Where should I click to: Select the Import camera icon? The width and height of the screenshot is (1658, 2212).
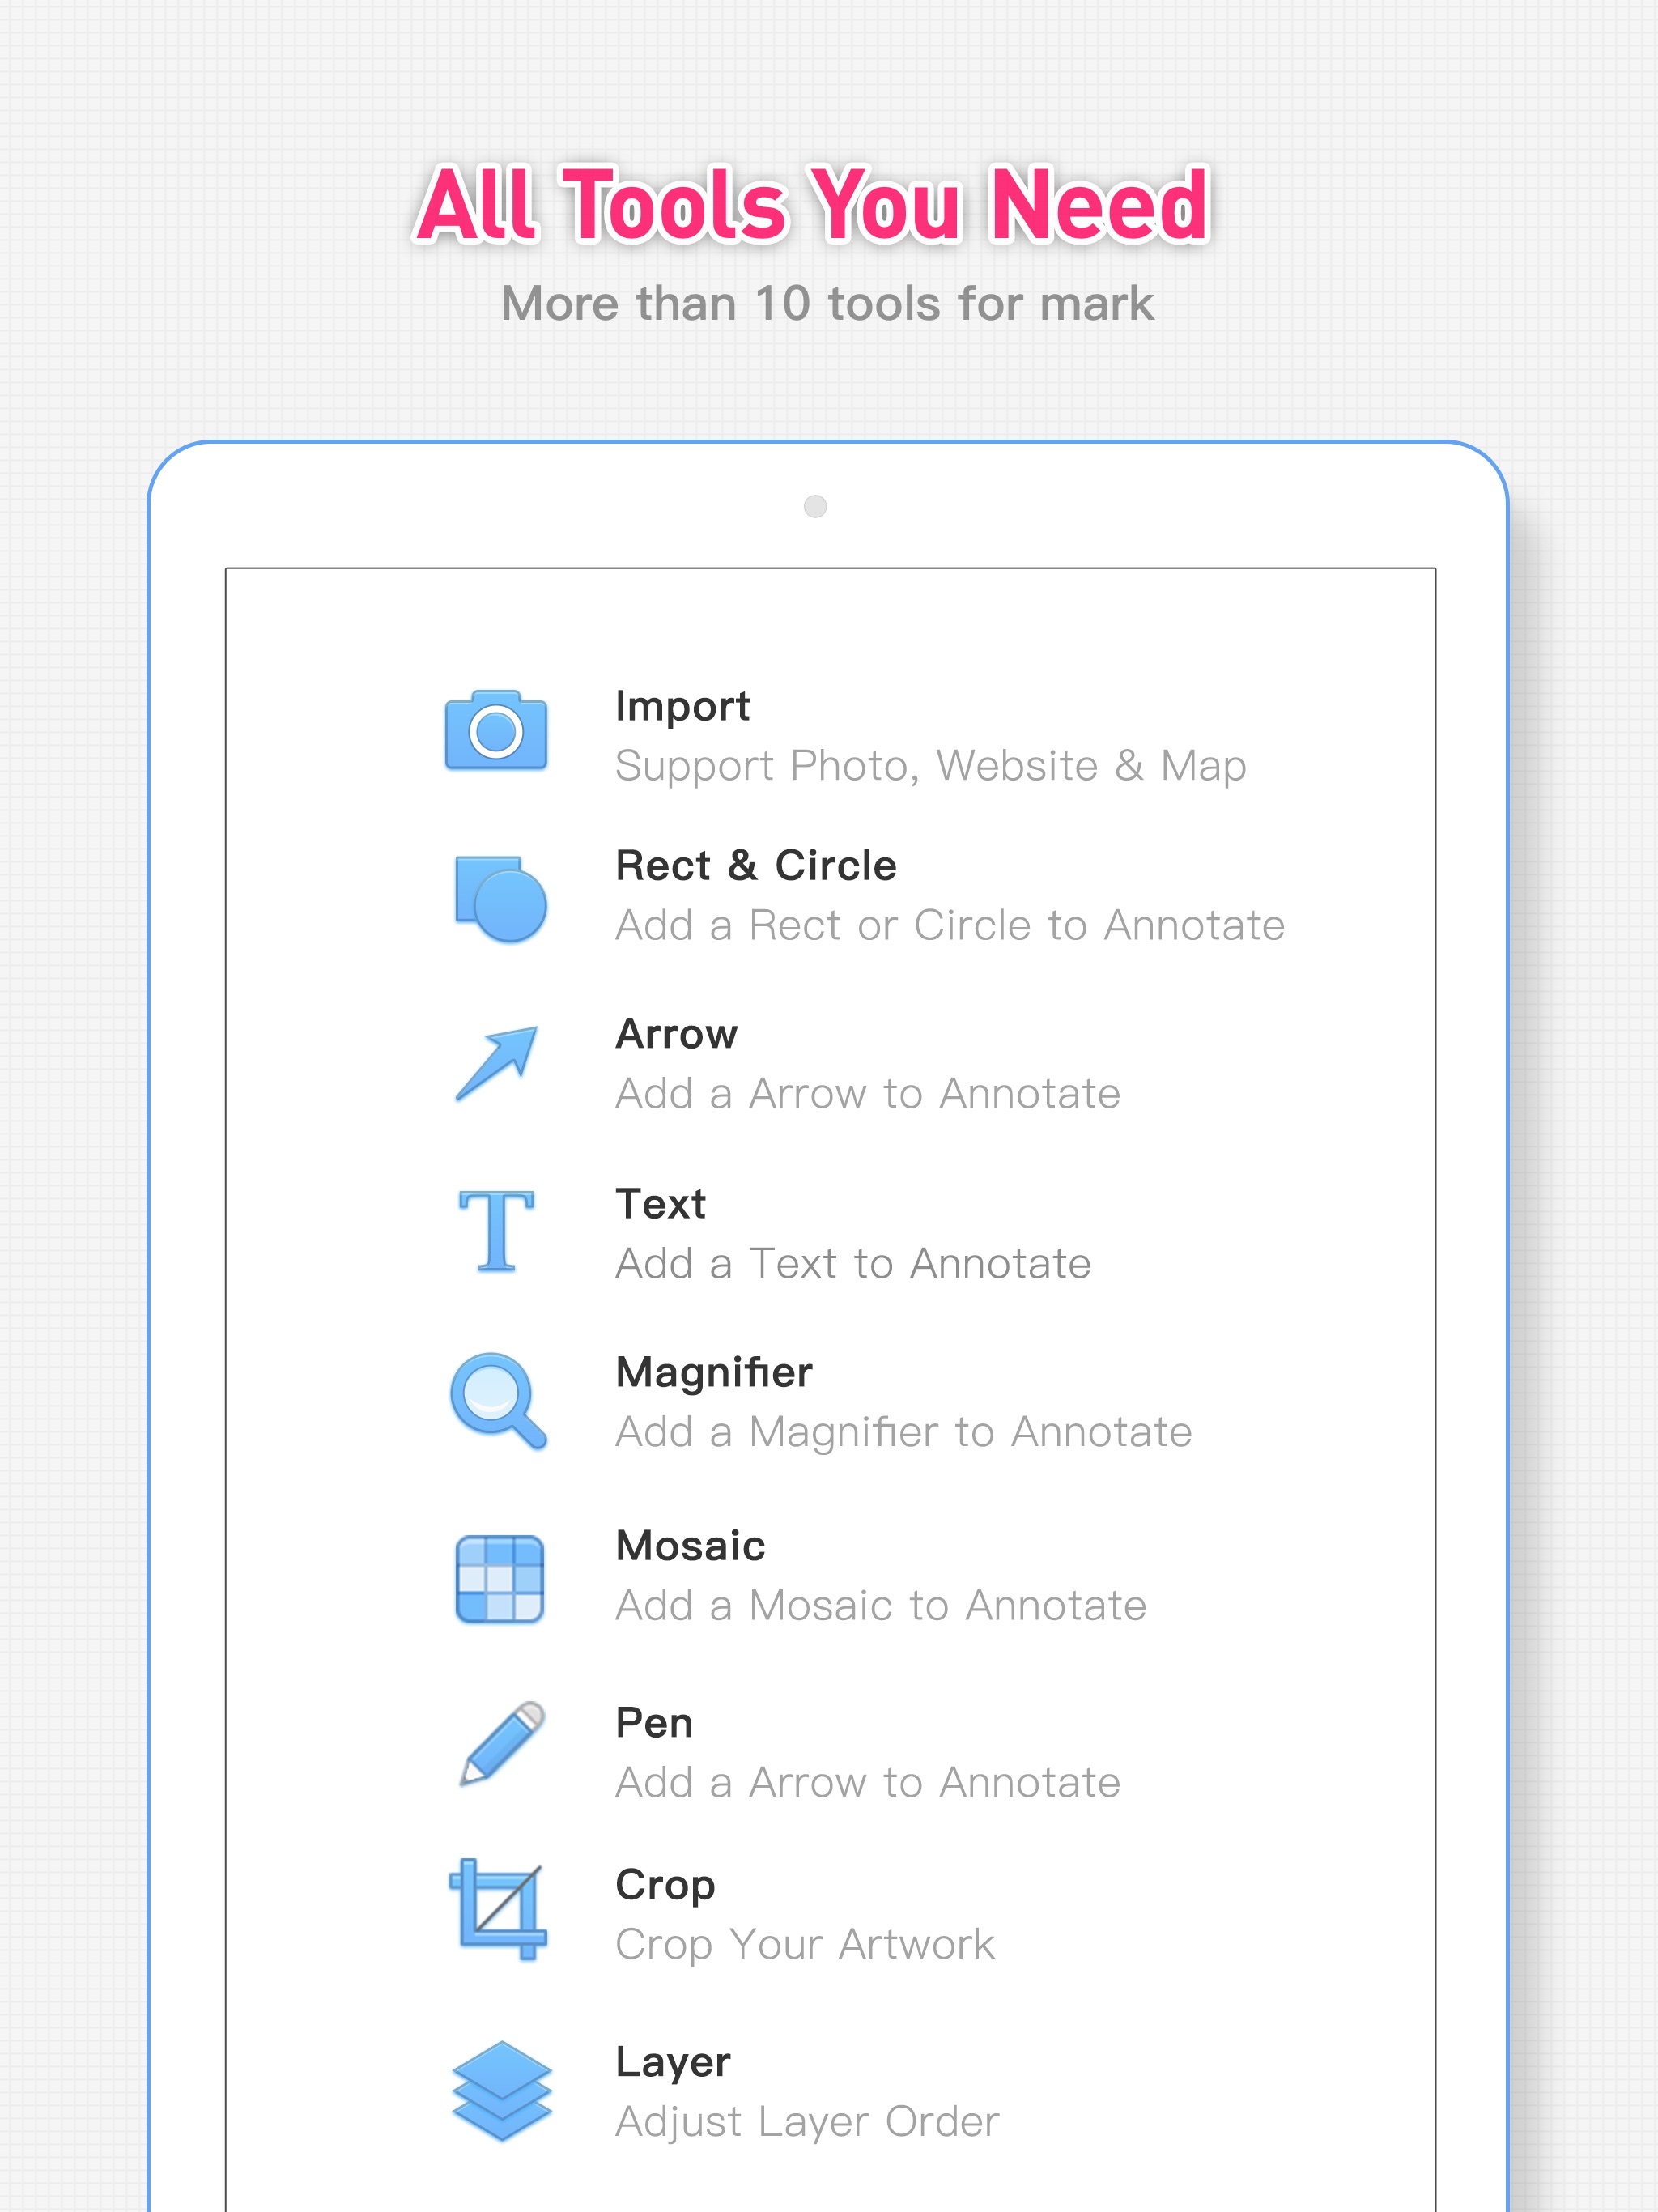point(496,730)
